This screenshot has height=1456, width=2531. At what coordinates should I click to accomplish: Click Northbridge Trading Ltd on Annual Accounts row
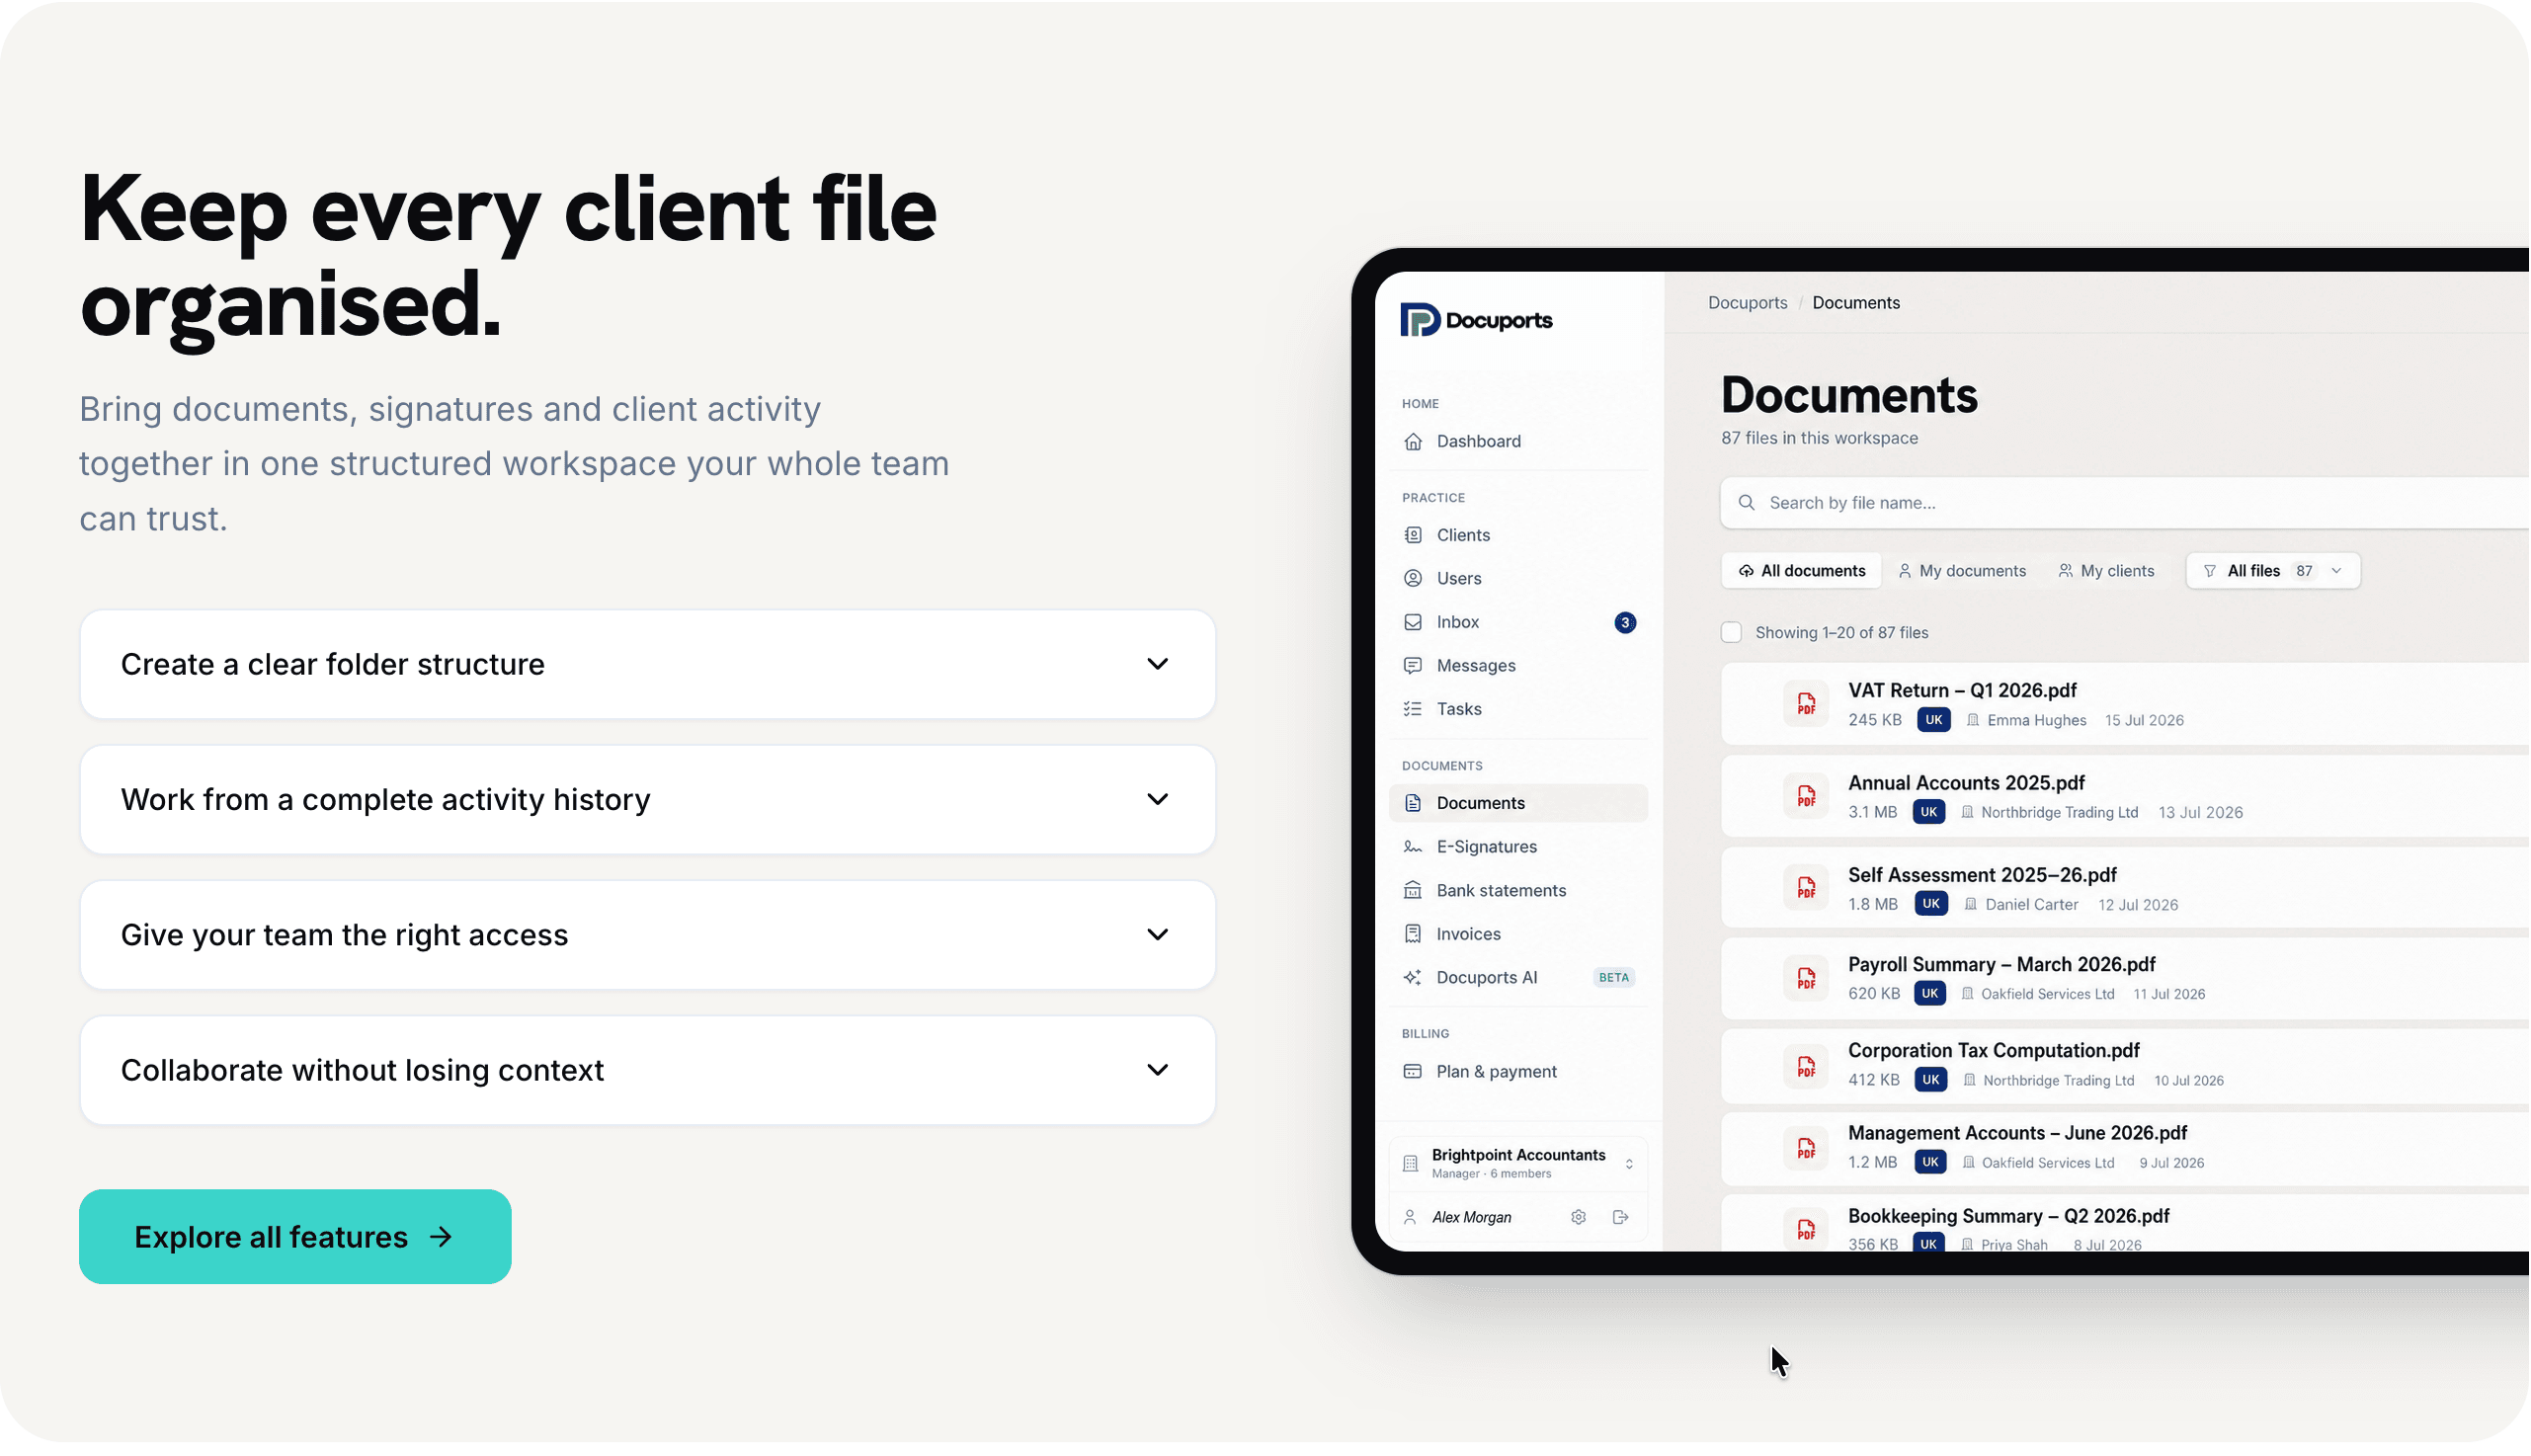(2060, 813)
